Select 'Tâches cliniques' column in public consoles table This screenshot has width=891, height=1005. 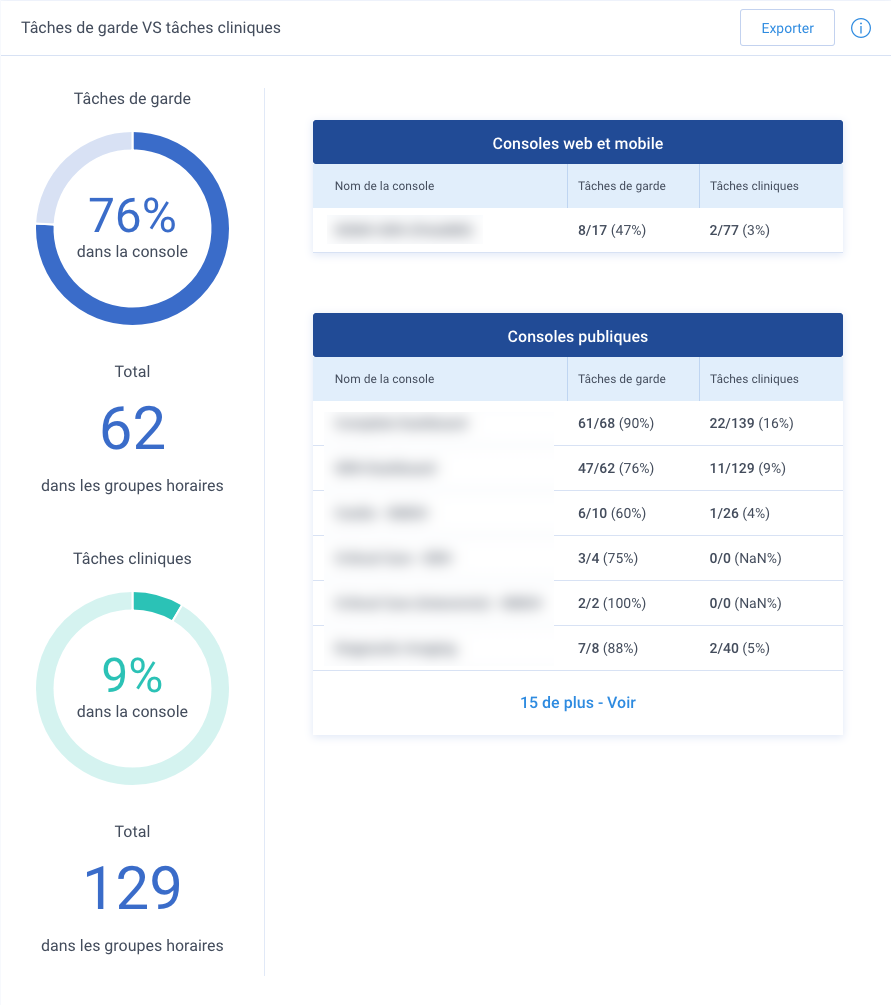tap(754, 379)
